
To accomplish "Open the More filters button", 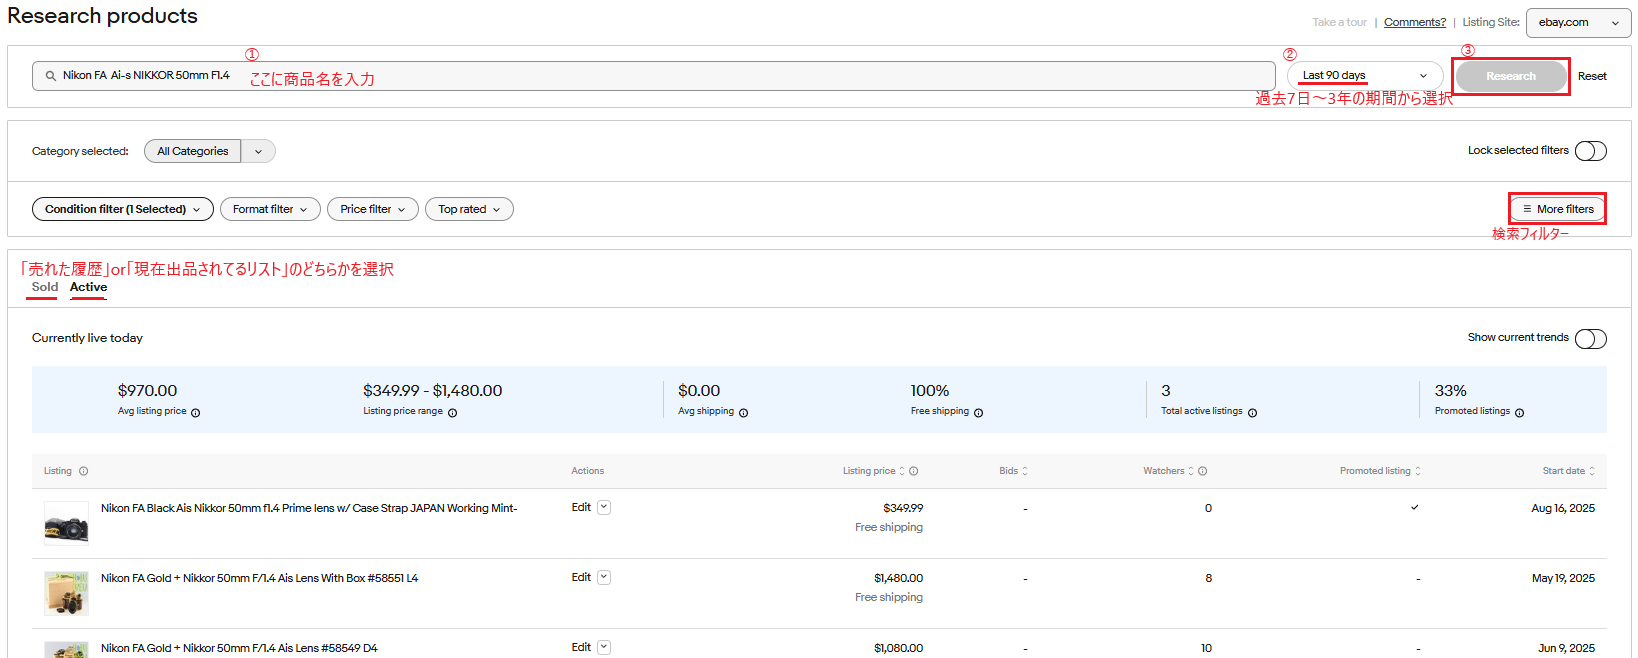I will point(1558,209).
